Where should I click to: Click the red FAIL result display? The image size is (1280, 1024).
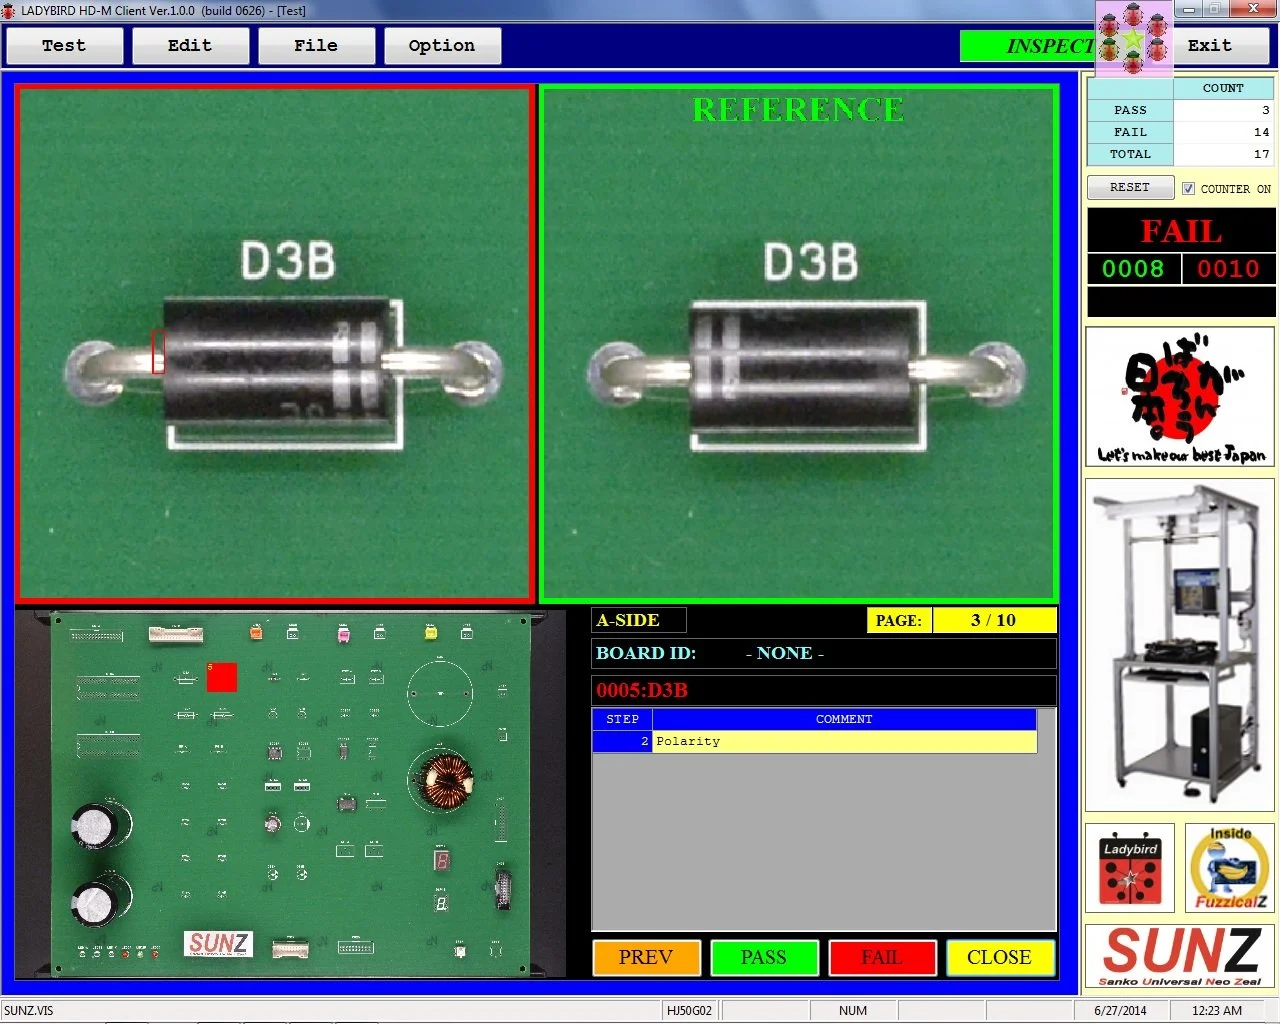[x=1180, y=231]
